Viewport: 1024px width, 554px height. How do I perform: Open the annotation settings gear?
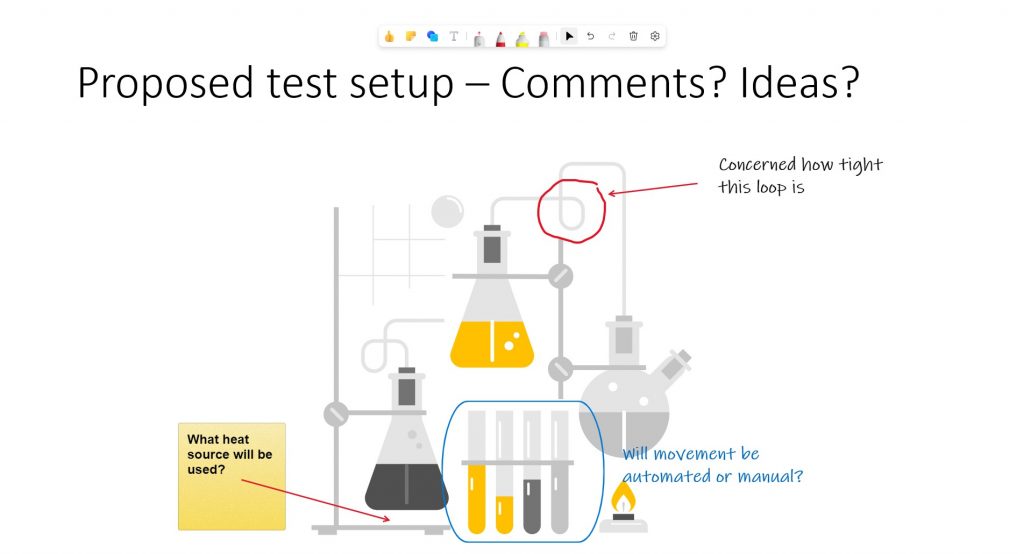click(x=655, y=37)
